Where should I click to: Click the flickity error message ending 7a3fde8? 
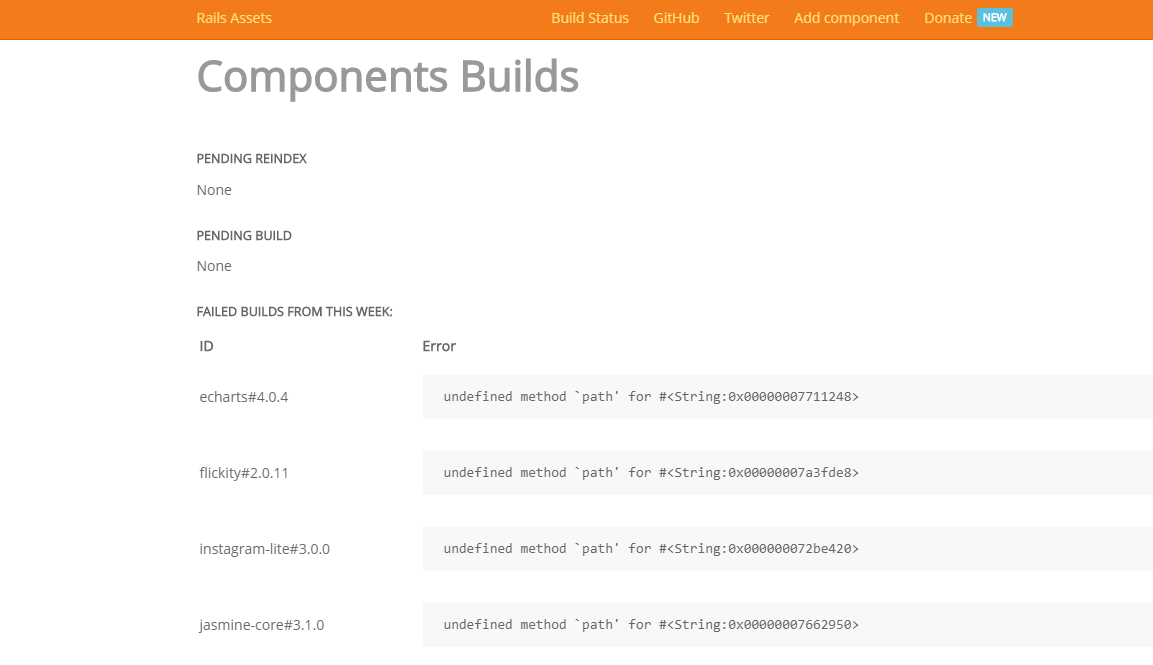coord(651,472)
